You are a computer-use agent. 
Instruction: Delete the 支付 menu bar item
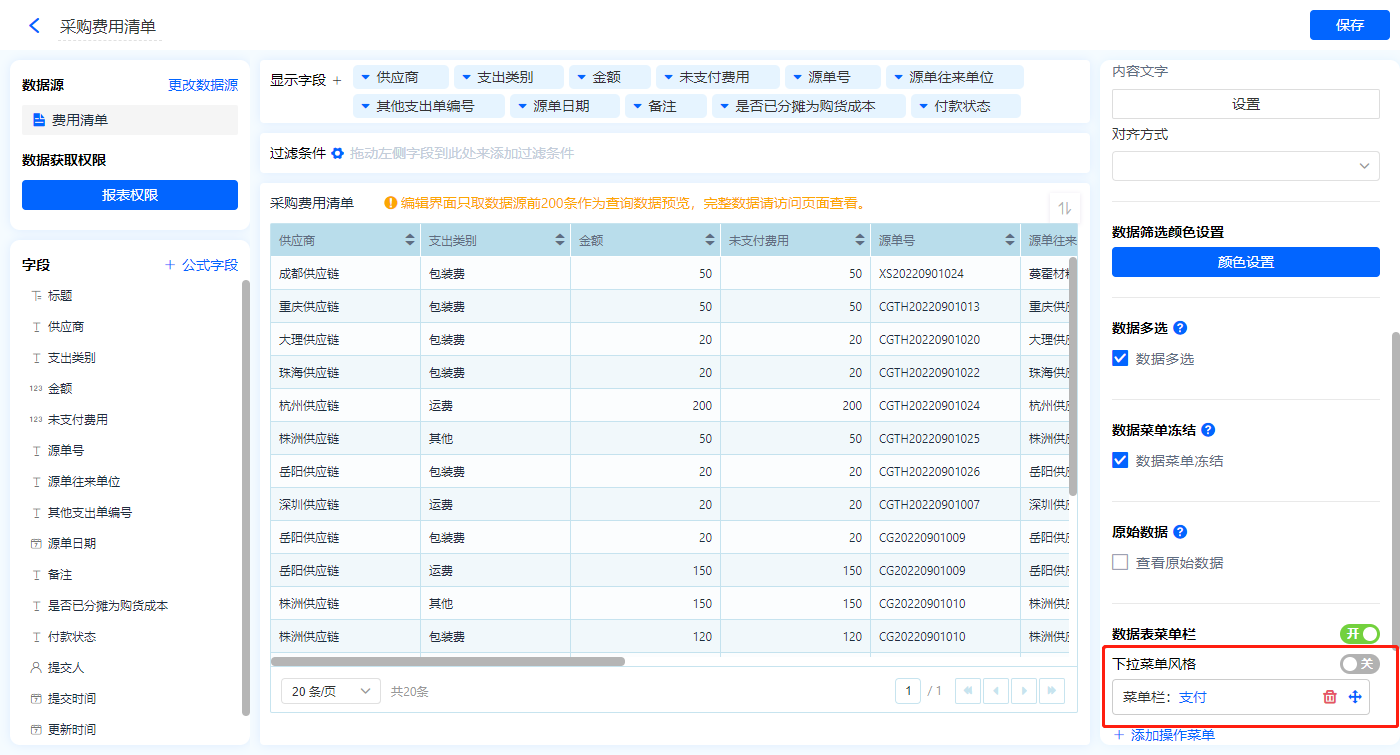(1329, 697)
